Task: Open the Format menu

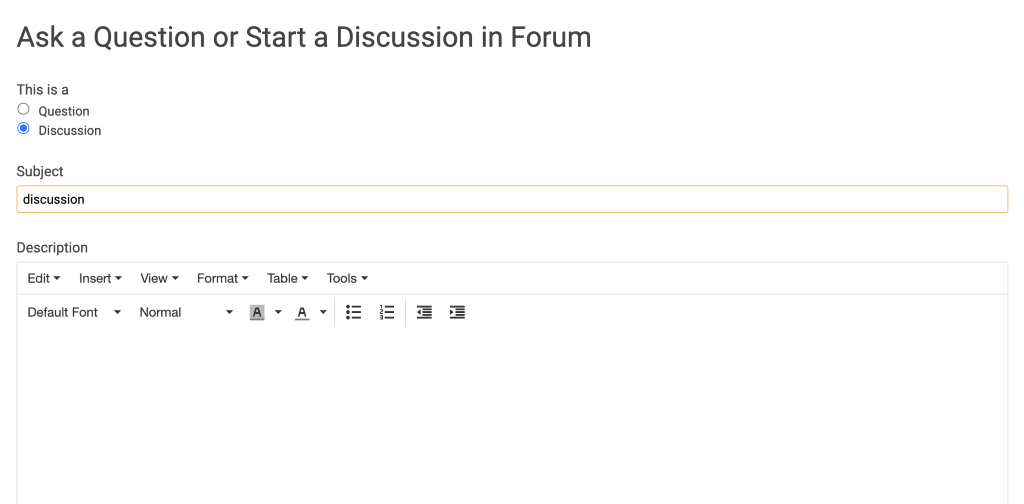Action: pyautogui.click(x=222, y=278)
